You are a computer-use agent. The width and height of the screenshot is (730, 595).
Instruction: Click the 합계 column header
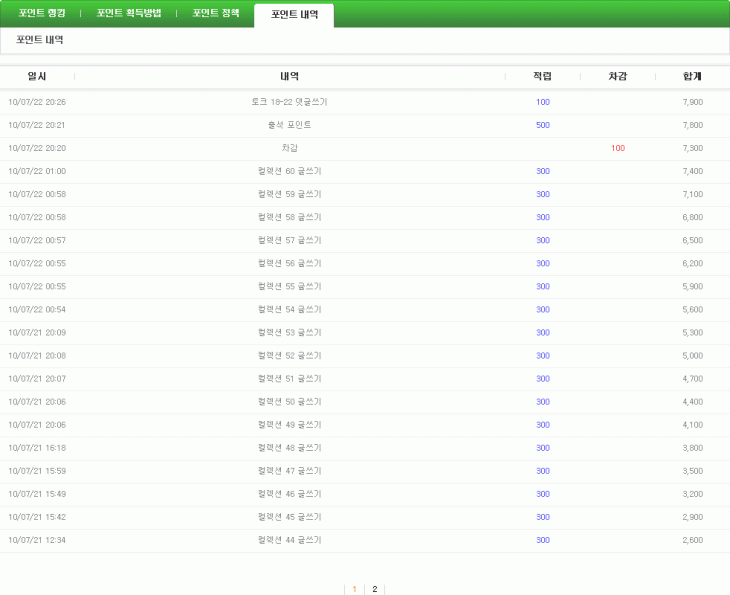[x=692, y=76]
